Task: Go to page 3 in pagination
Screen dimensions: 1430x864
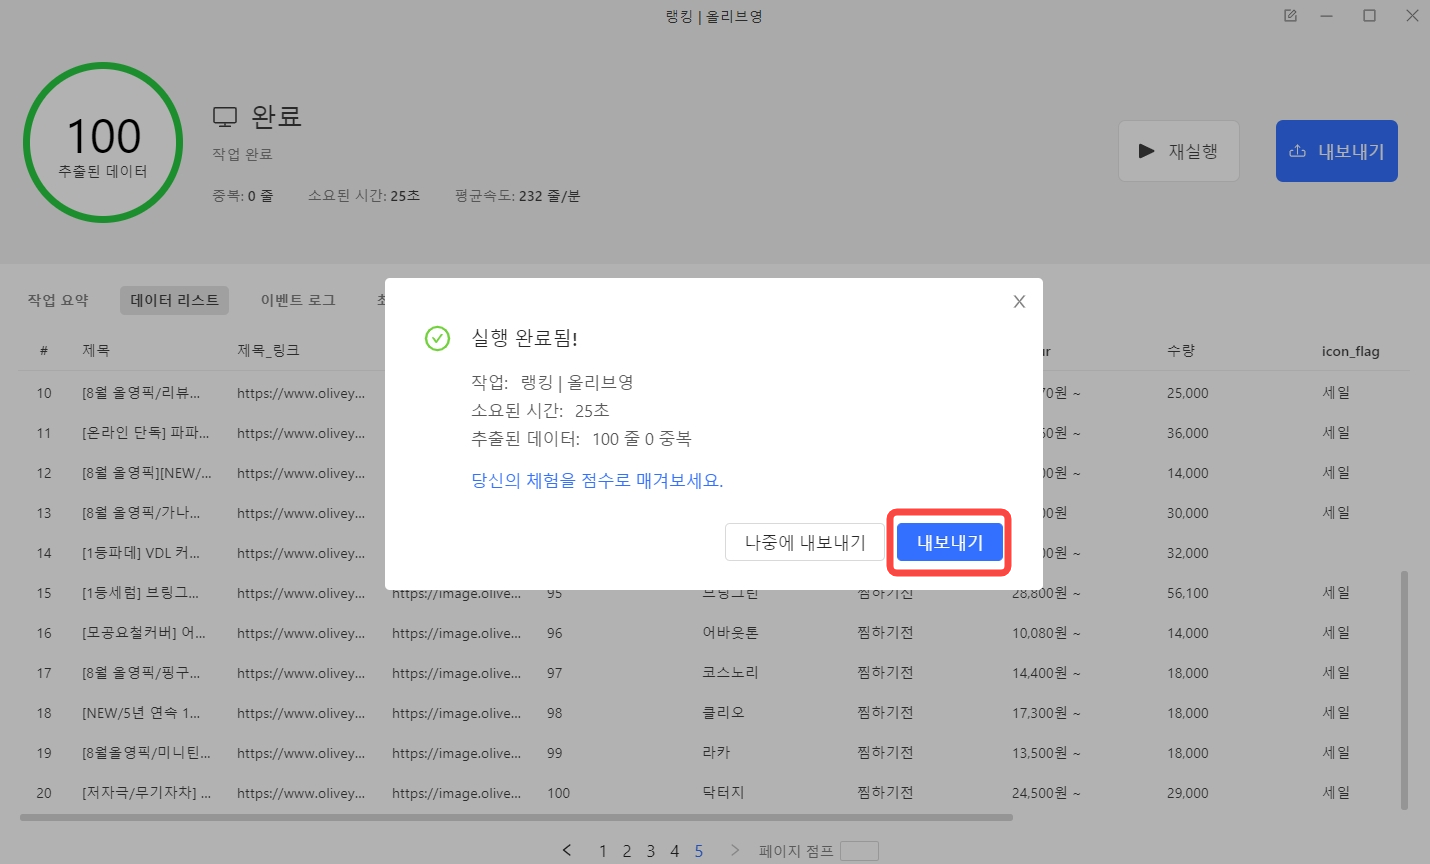Action: (651, 851)
